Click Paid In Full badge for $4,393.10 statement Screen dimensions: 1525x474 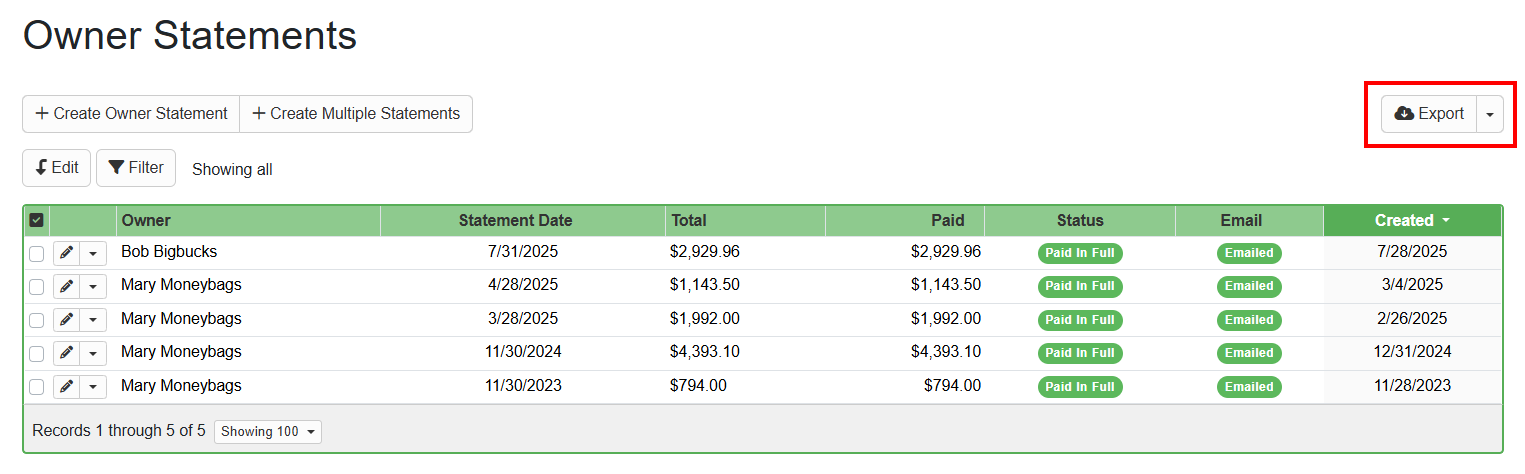(x=1079, y=353)
